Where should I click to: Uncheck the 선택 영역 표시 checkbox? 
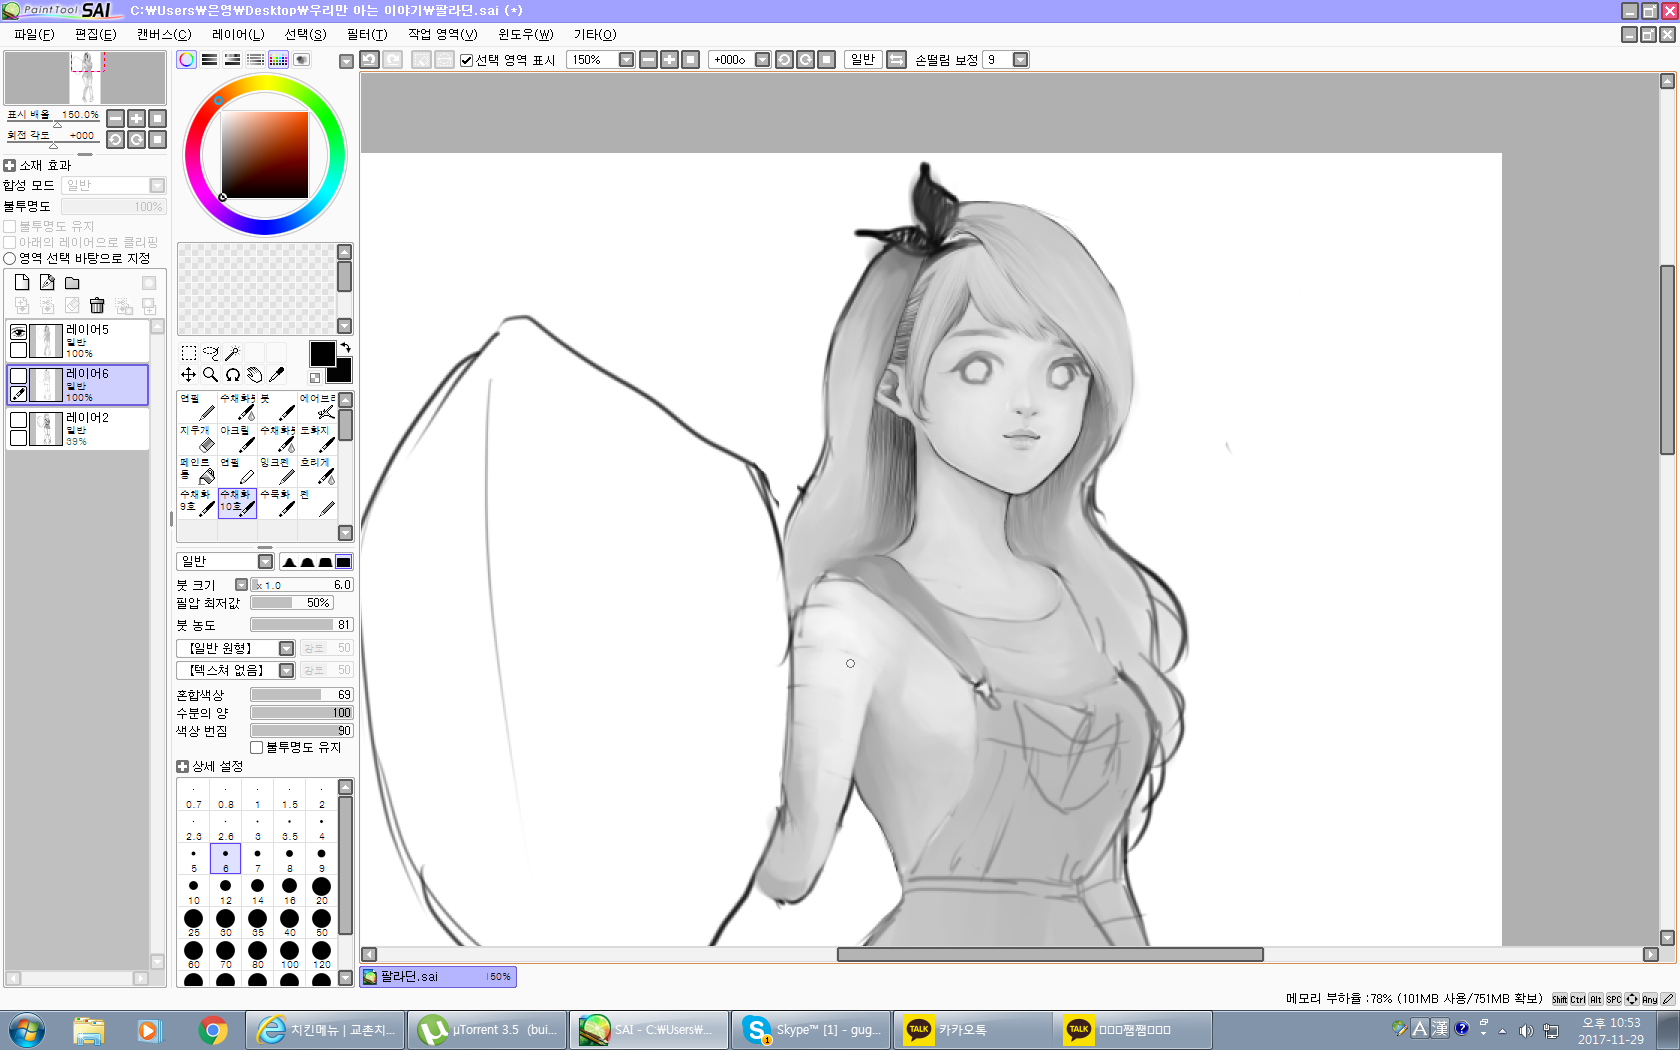tap(466, 60)
